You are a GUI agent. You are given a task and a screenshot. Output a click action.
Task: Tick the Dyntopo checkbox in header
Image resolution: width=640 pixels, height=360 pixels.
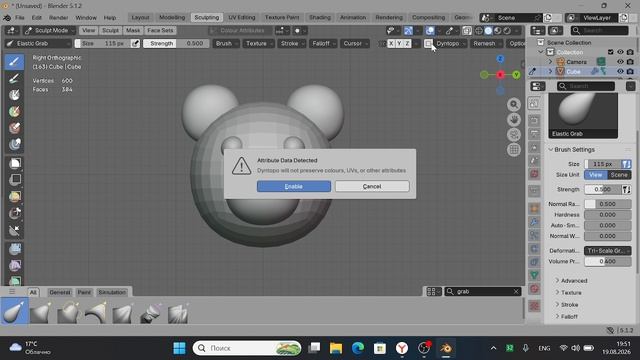pyautogui.click(x=428, y=43)
